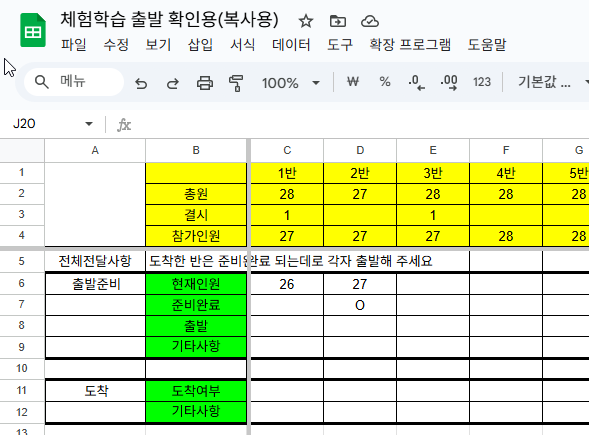Check the cloud save status icon
The height and width of the screenshot is (435, 589).
click(x=370, y=21)
